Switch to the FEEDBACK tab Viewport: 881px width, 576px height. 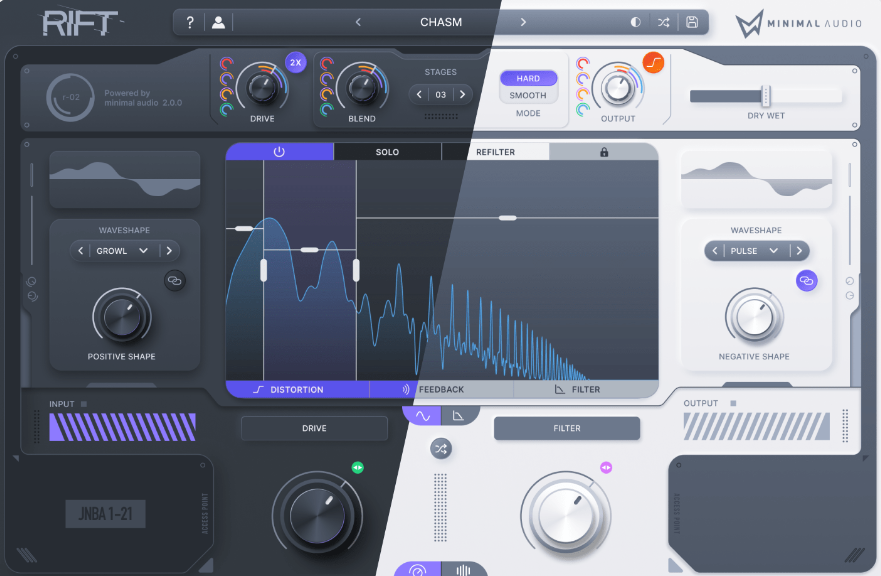click(x=441, y=390)
